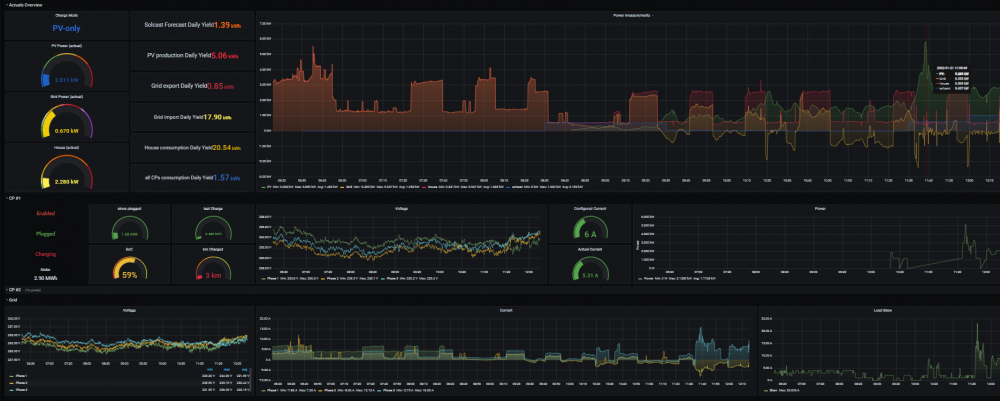Toggle Phase 2 in CP #1 Voltage legend

pyautogui.click(x=332, y=279)
